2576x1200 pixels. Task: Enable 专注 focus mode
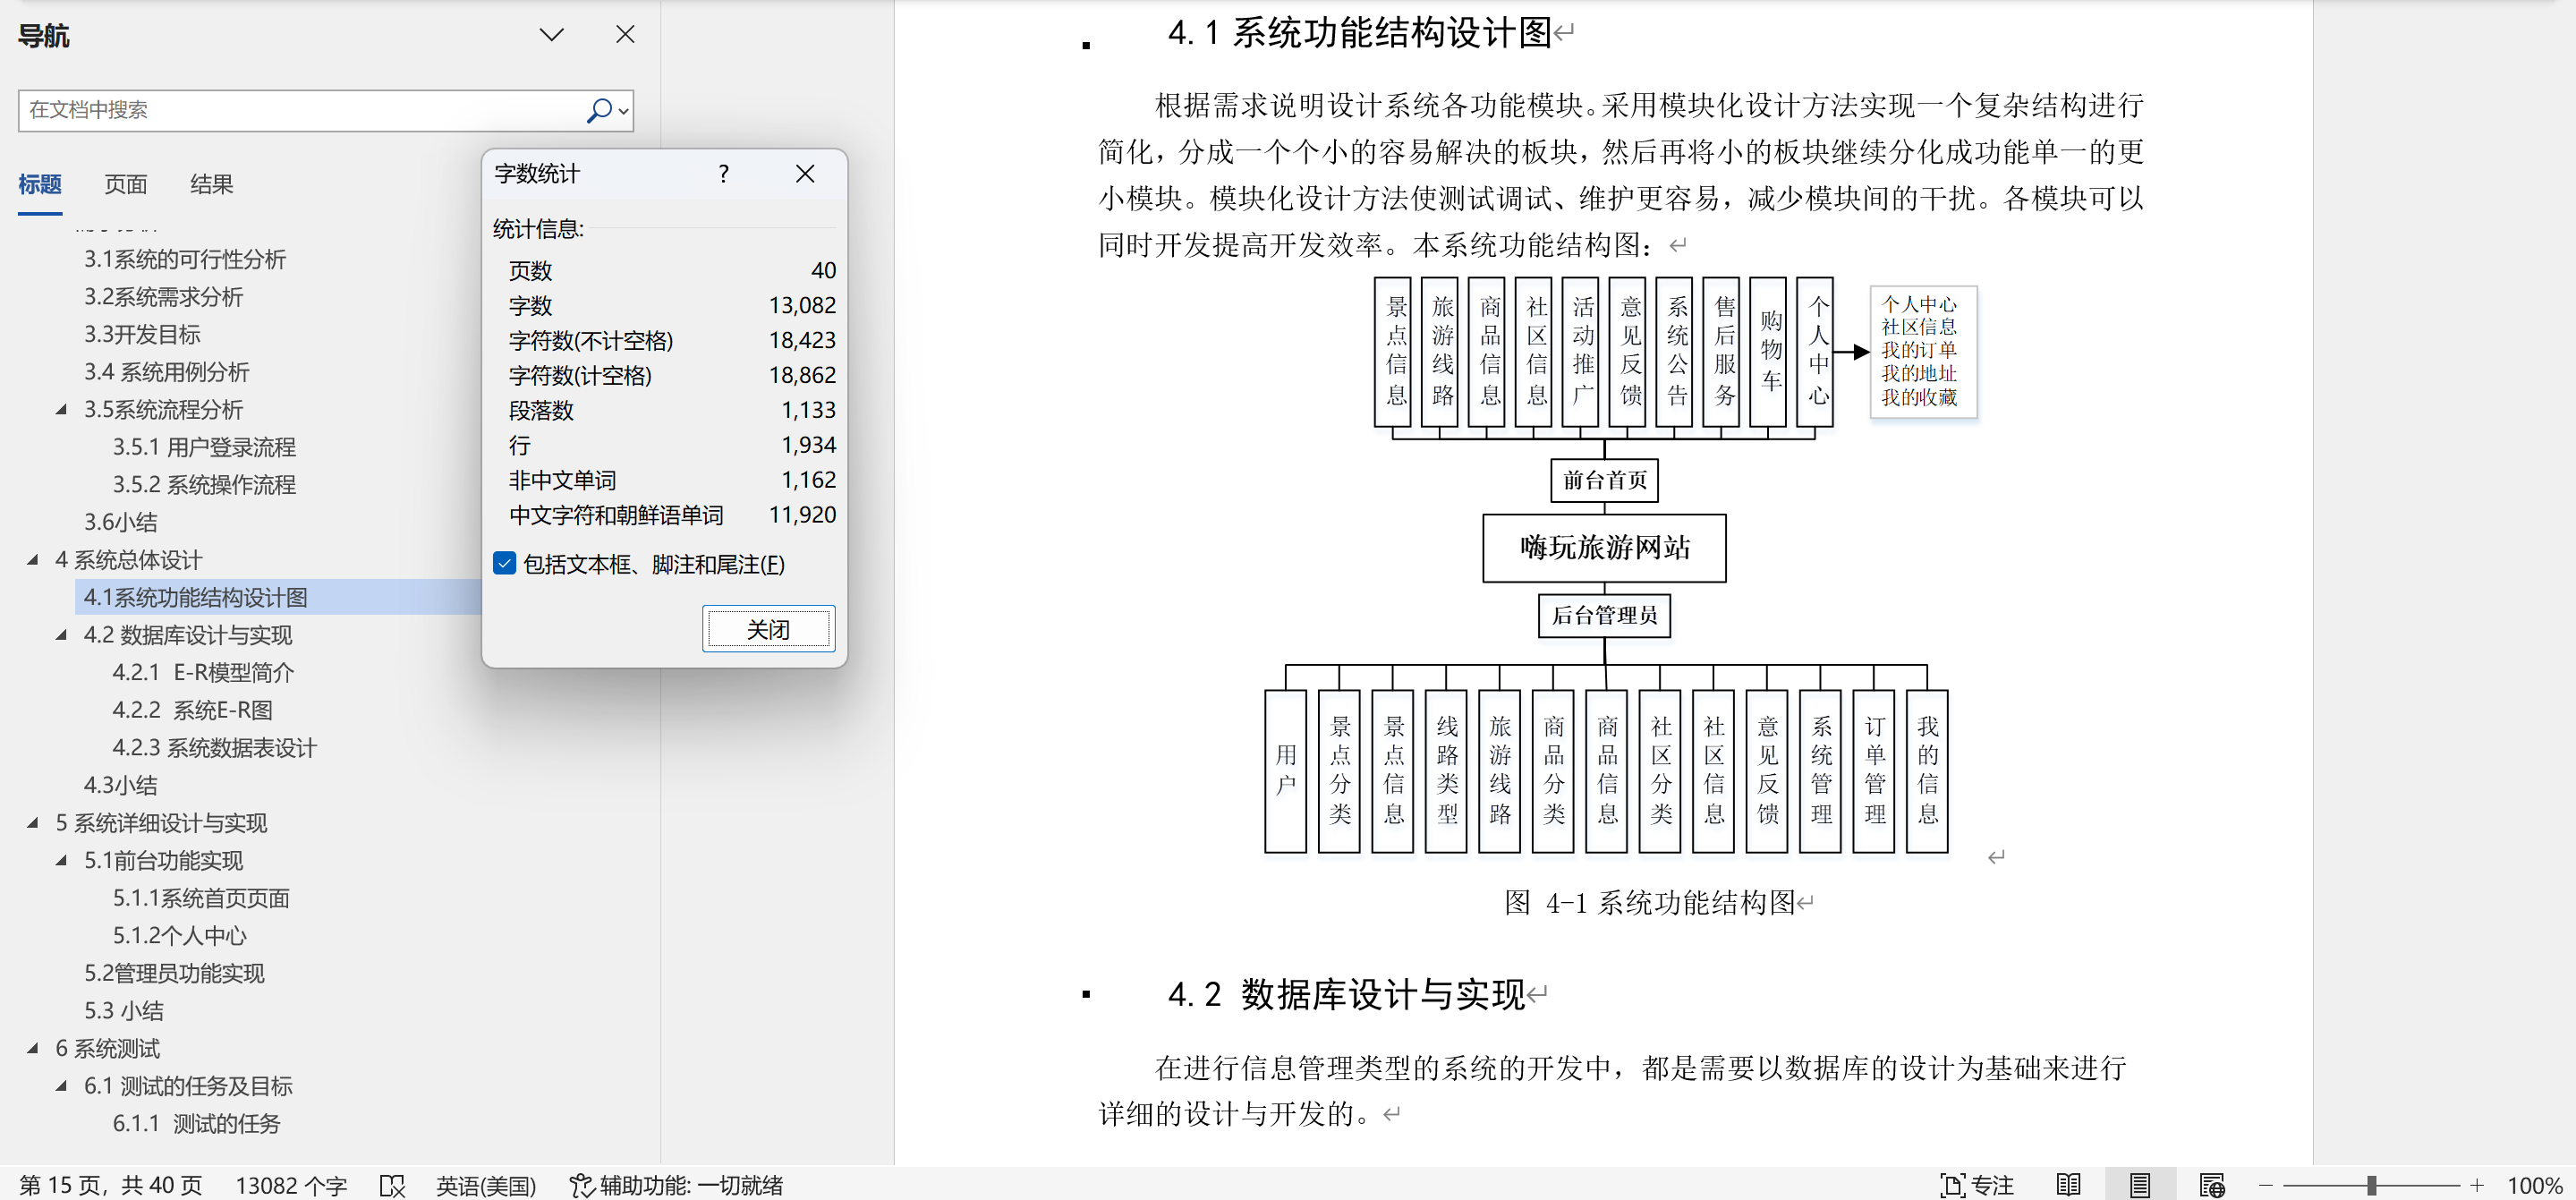(x=1977, y=1185)
